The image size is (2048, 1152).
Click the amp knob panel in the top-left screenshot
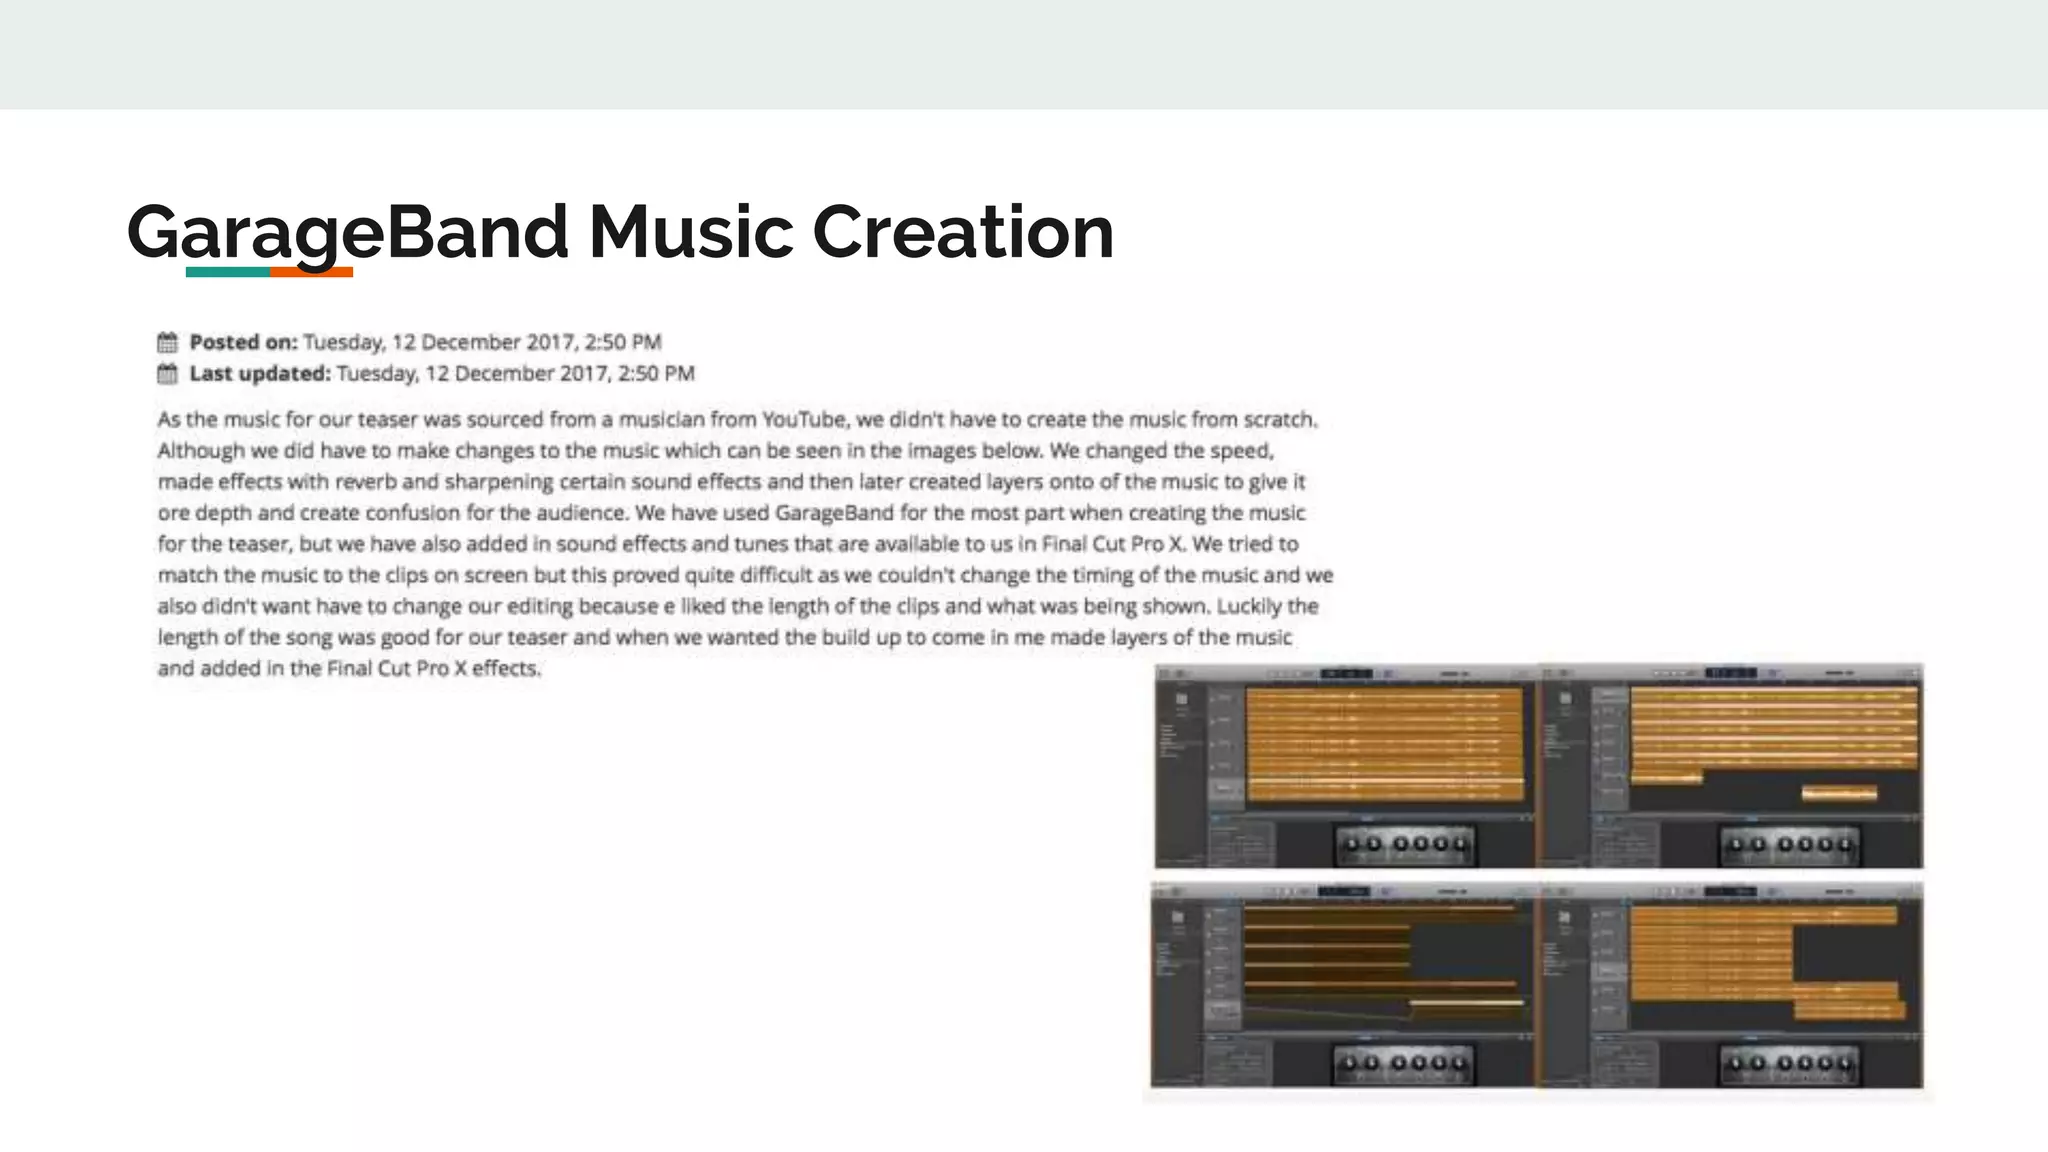pyautogui.click(x=1406, y=845)
